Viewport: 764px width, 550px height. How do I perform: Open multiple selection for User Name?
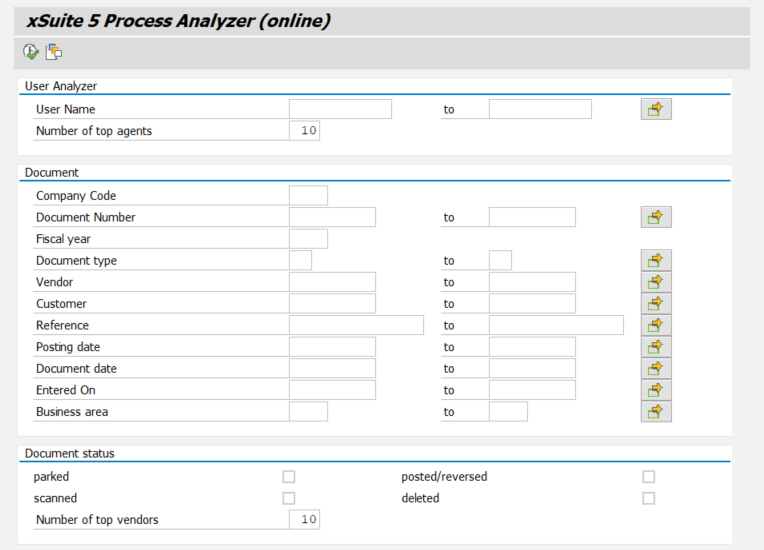pos(656,109)
